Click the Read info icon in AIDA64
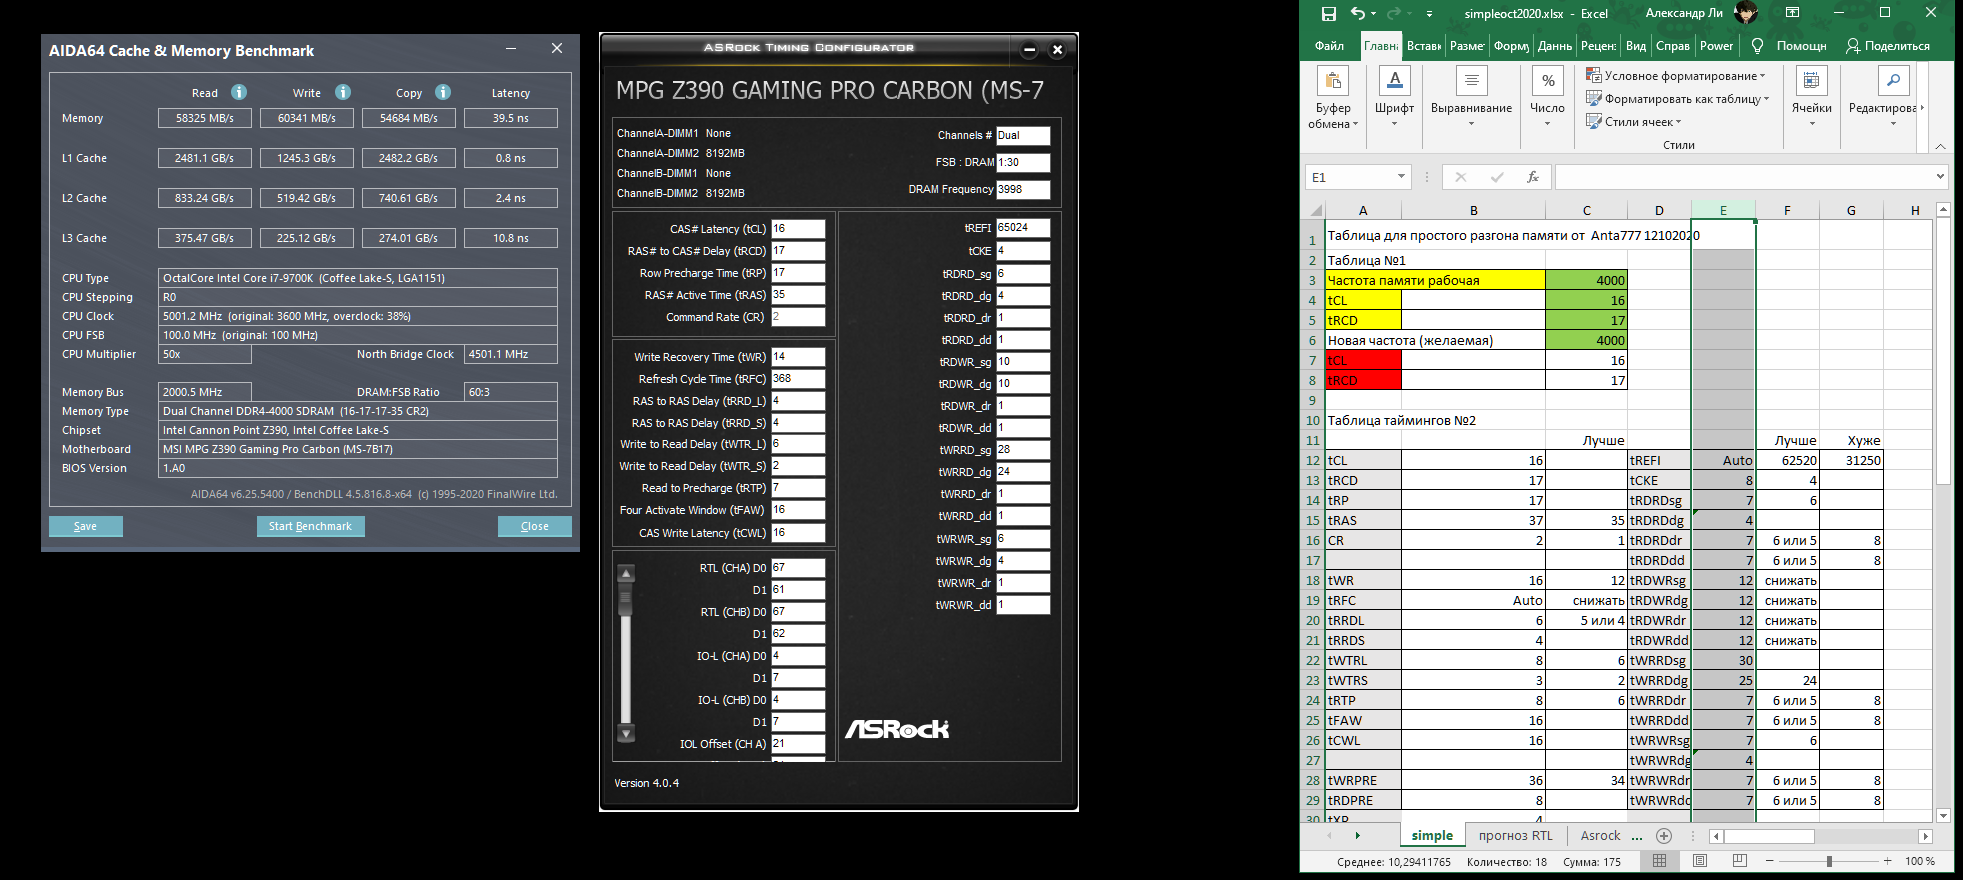Image resolution: width=1963 pixels, height=880 pixels. (x=239, y=92)
